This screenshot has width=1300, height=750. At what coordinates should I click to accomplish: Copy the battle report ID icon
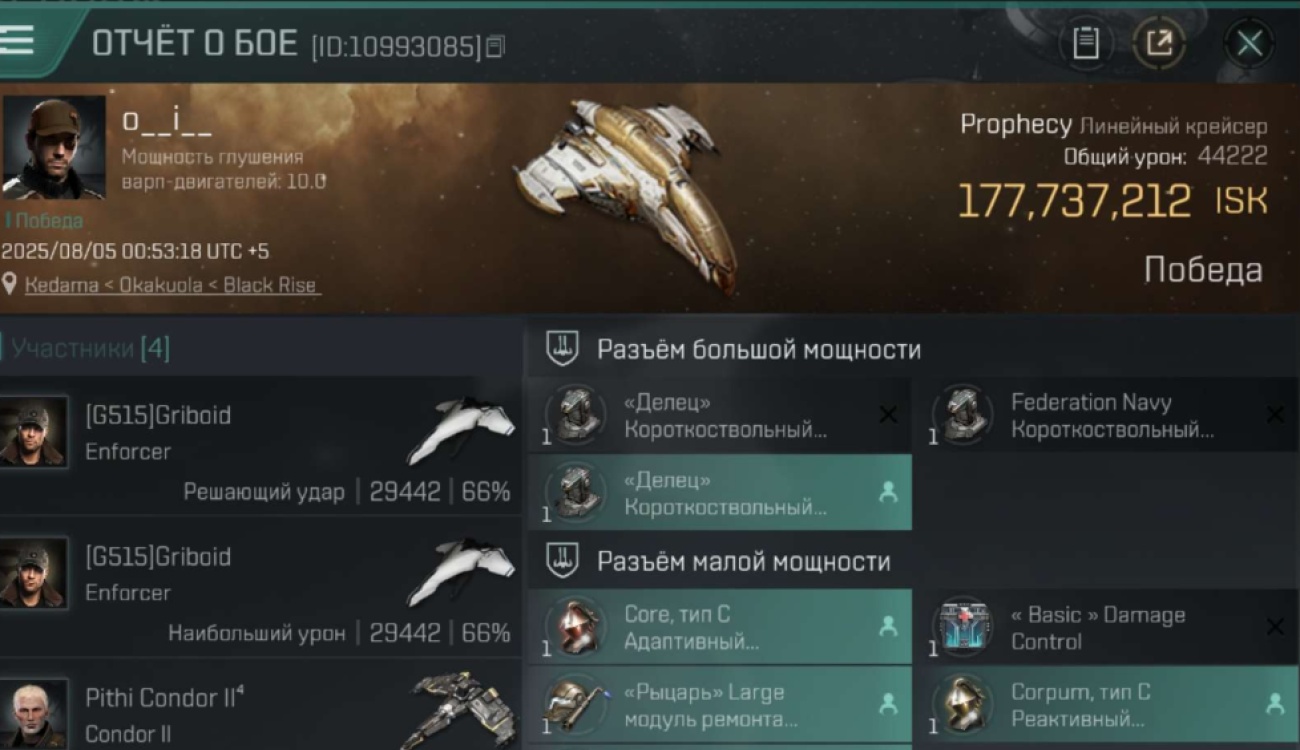pyautogui.click(x=496, y=46)
